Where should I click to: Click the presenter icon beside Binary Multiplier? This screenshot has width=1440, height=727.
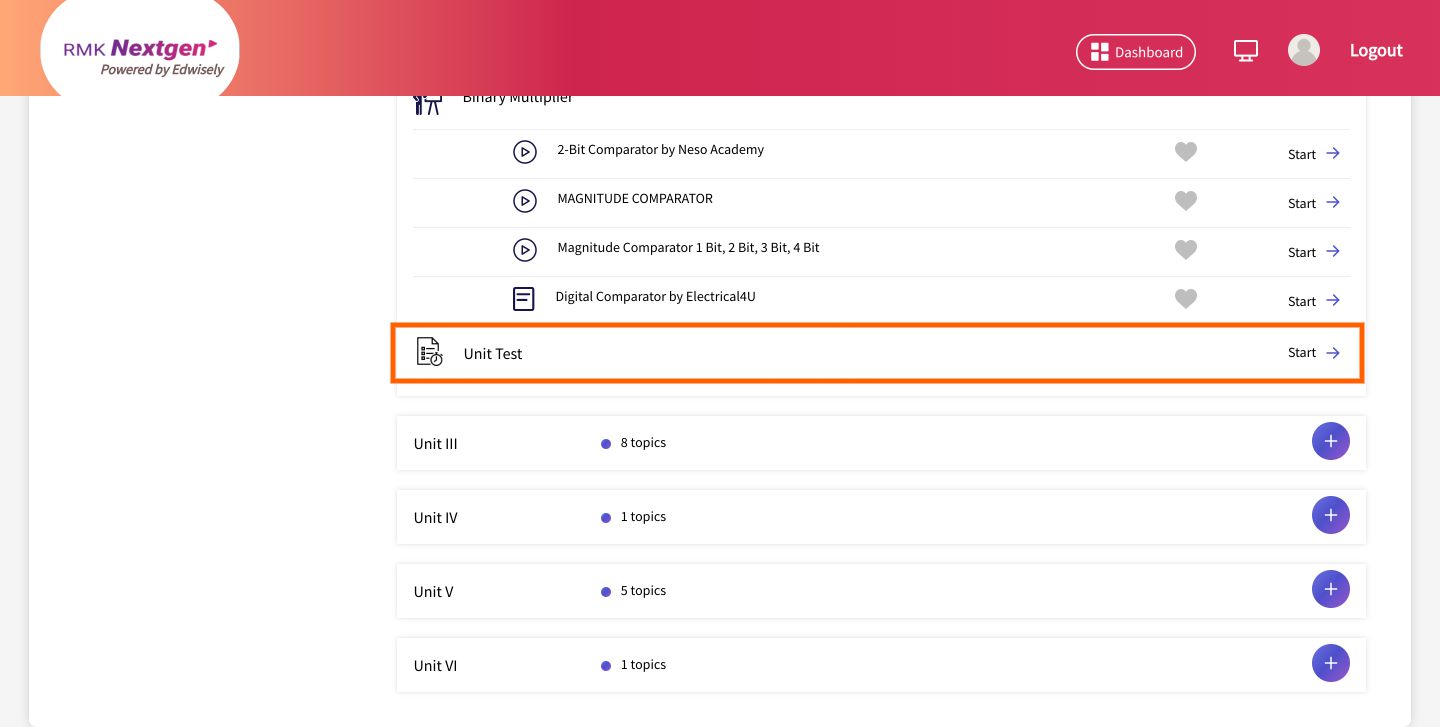point(427,104)
